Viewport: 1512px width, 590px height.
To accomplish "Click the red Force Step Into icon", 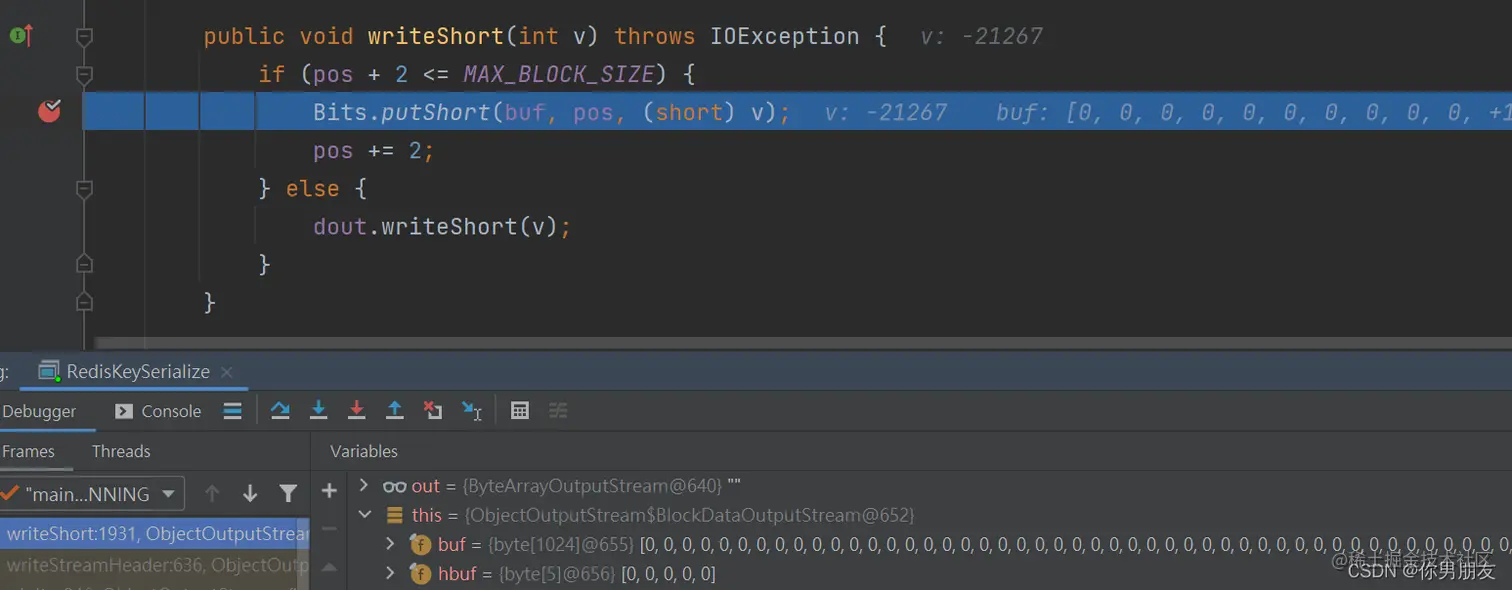I will pyautogui.click(x=356, y=410).
